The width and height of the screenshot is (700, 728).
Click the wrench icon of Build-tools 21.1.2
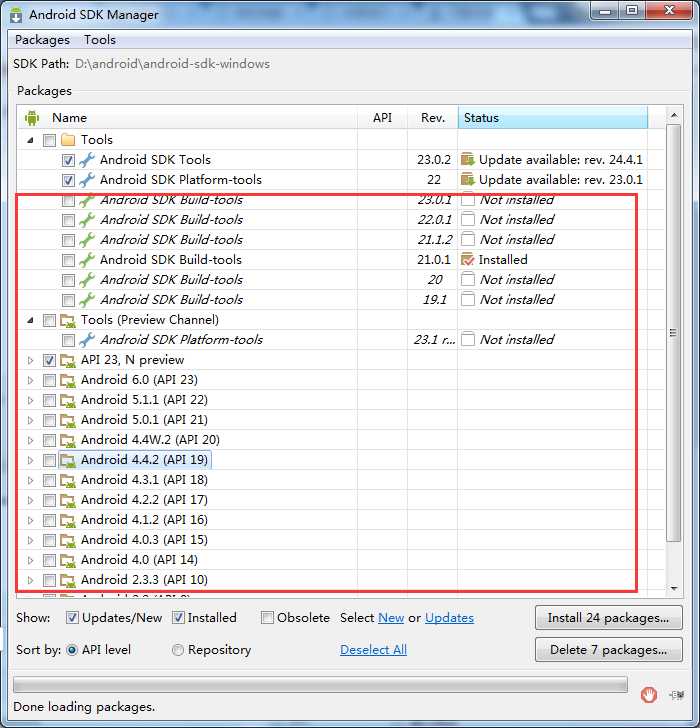coord(87,240)
